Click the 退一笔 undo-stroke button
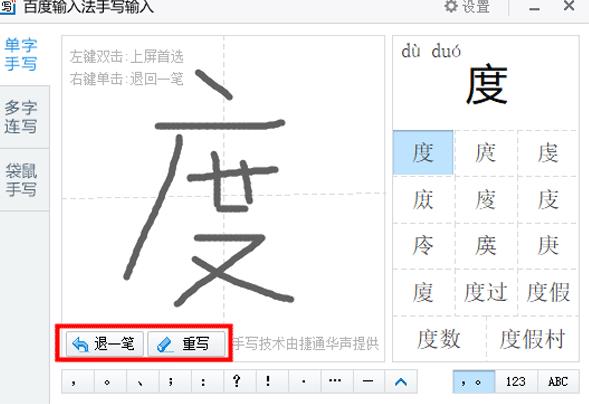Screen dimensions: 589x404 pyautogui.click(x=105, y=344)
